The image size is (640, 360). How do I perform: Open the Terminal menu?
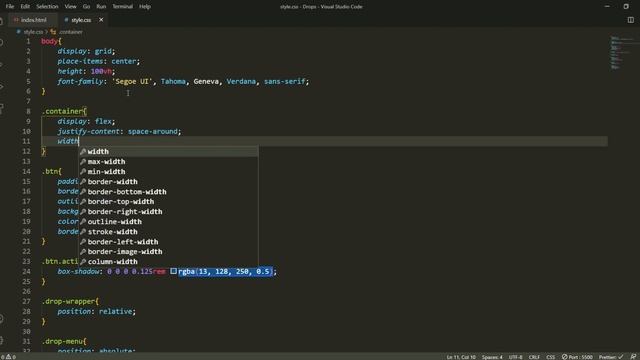pyautogui.click(x=122, y=7)
